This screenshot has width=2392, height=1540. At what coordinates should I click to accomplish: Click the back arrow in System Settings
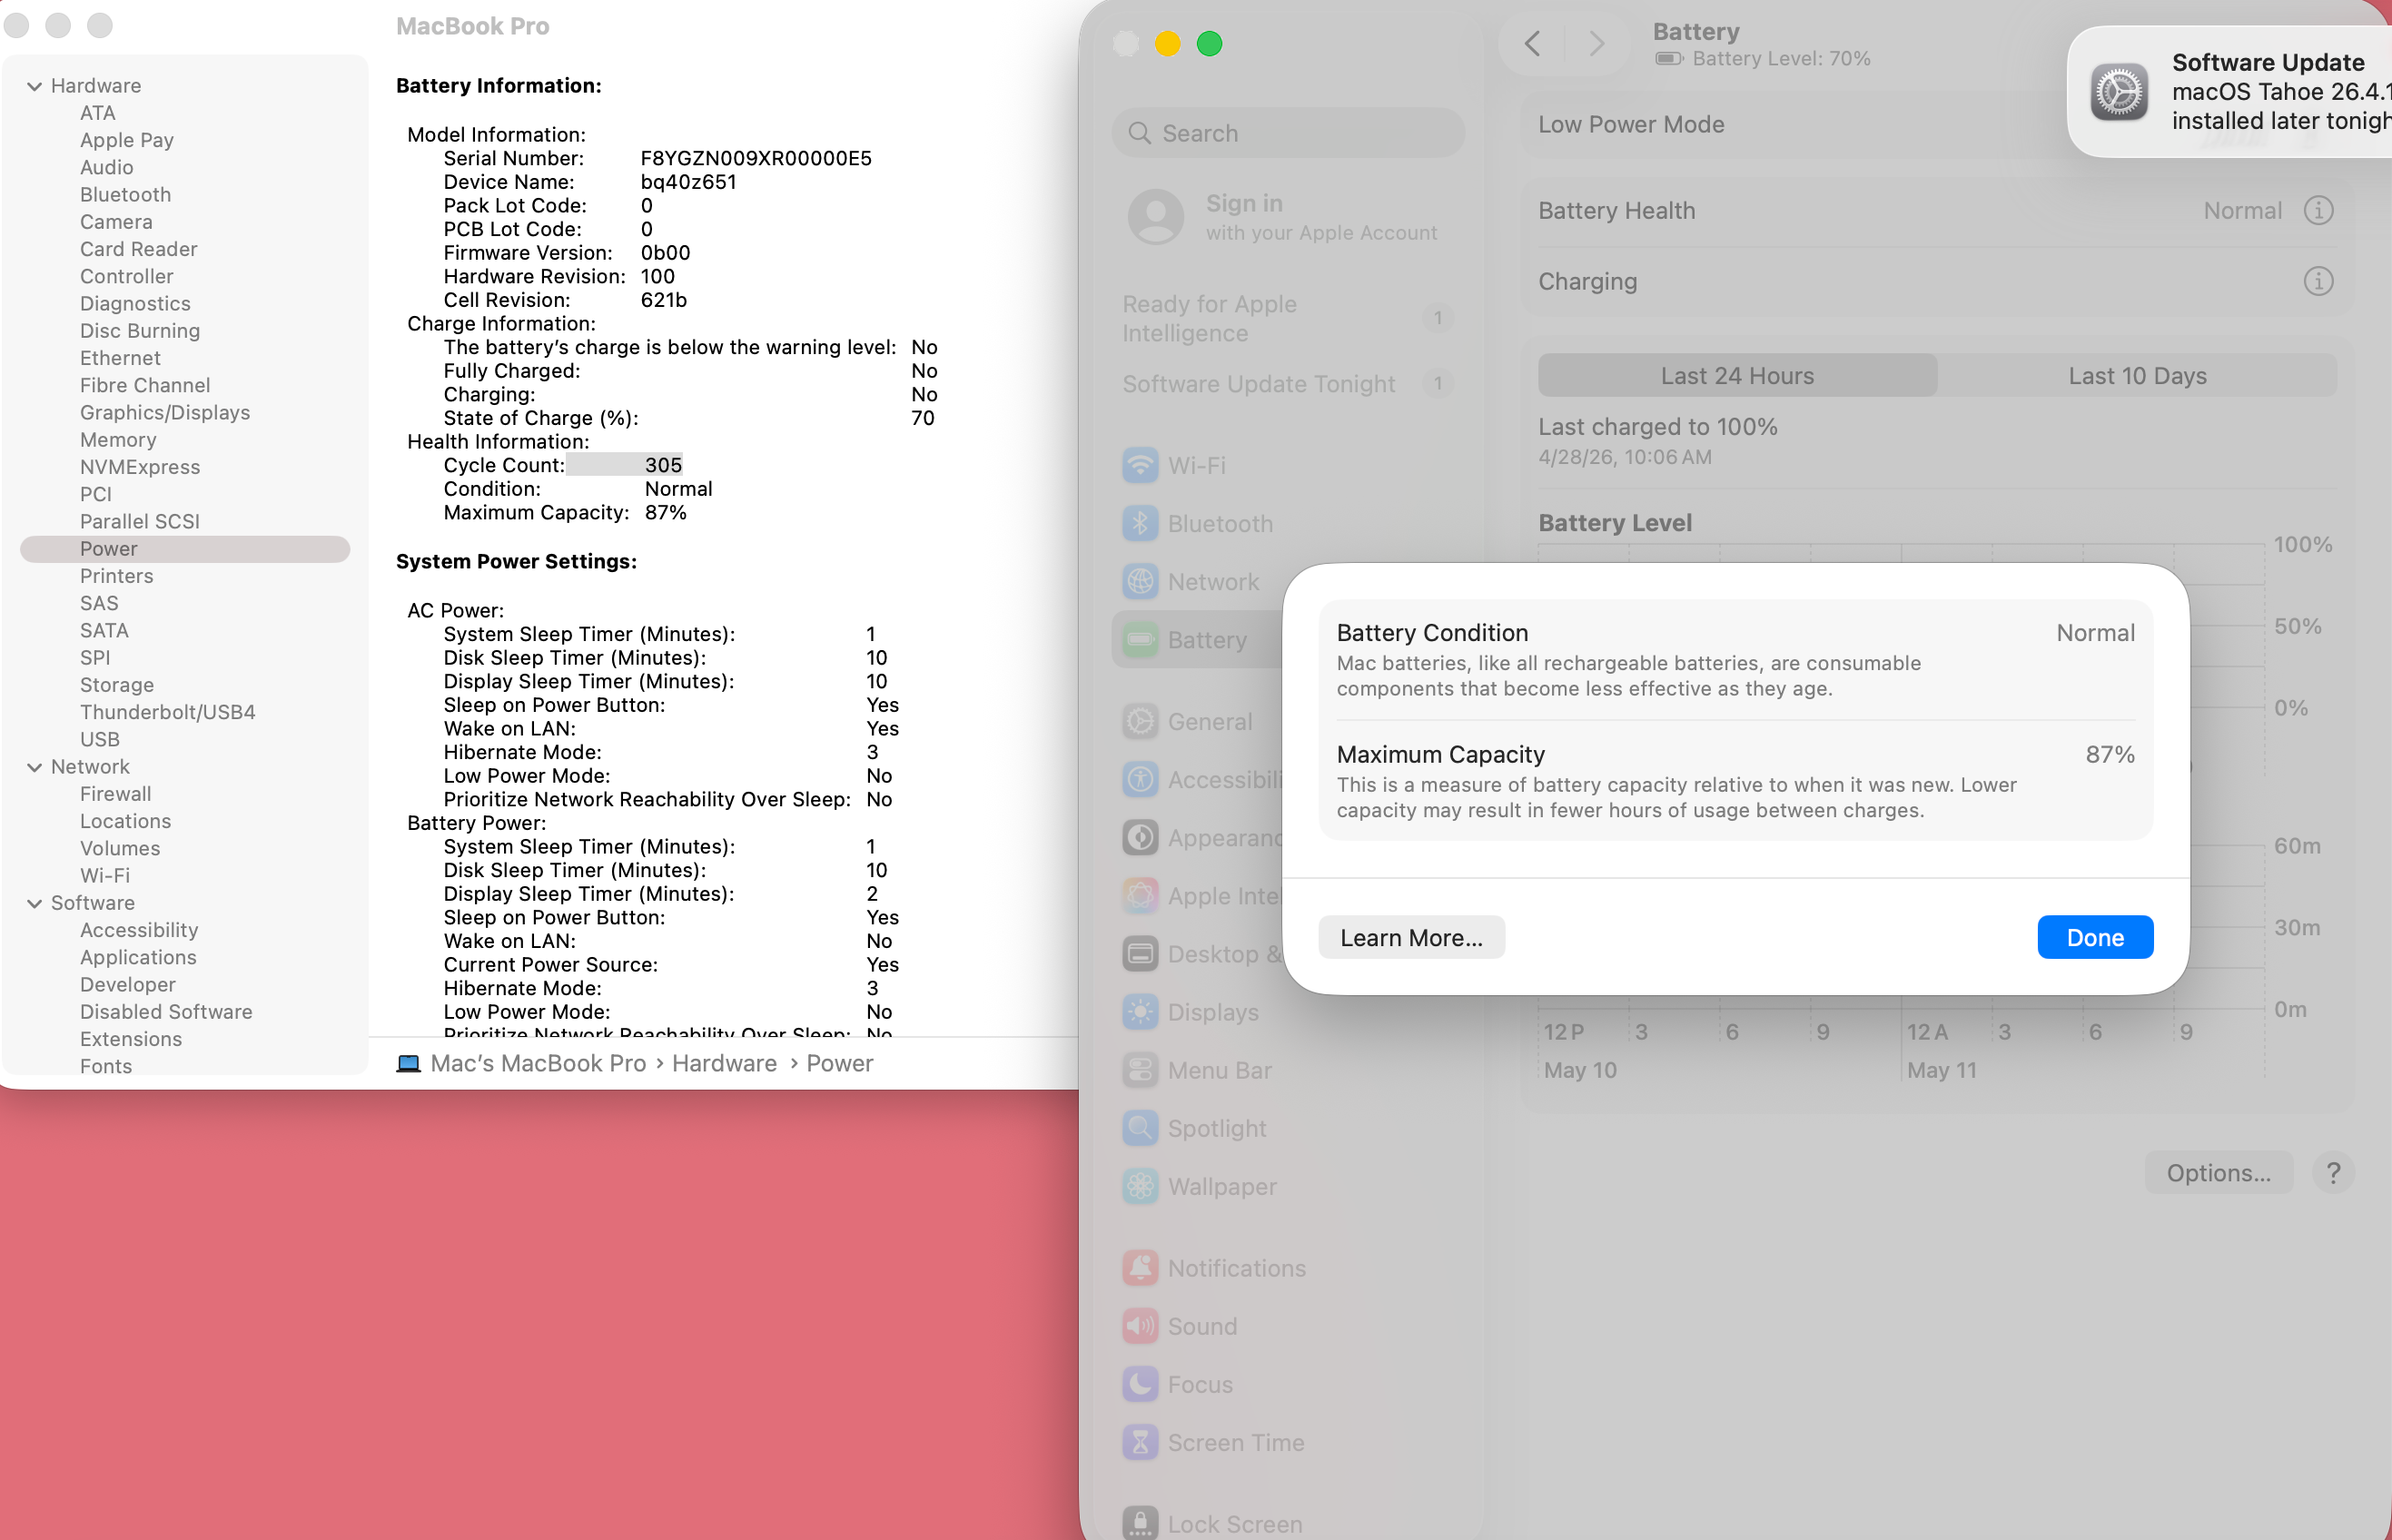pos(1532,43)
